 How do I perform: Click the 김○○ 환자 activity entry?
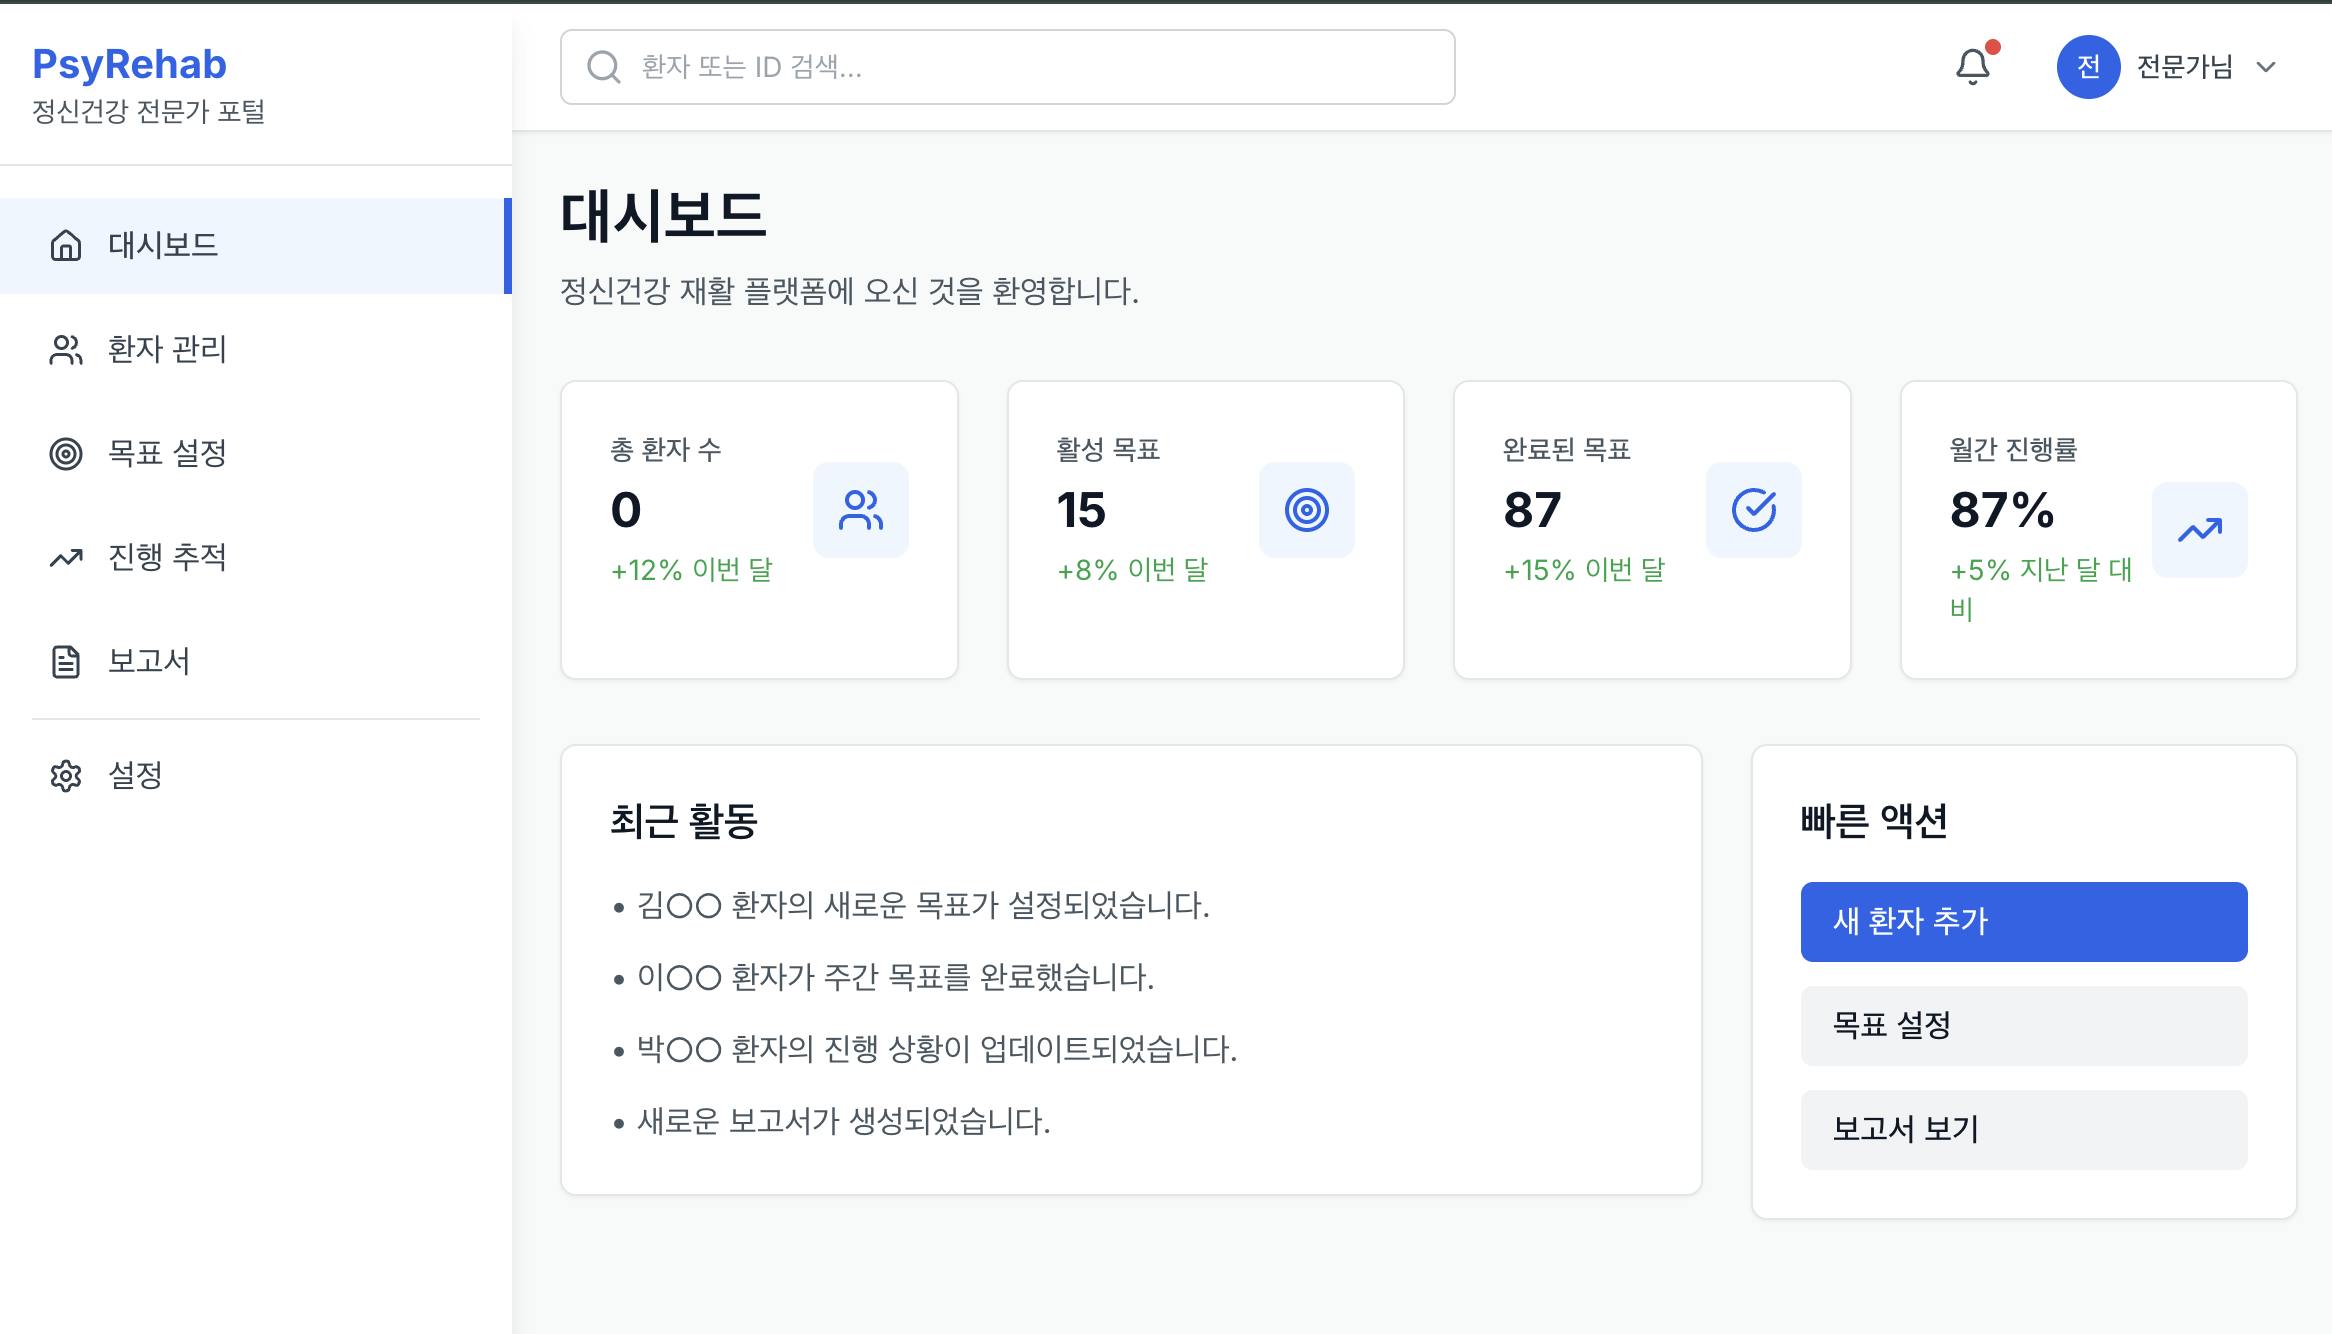click(x=924, y=906)
